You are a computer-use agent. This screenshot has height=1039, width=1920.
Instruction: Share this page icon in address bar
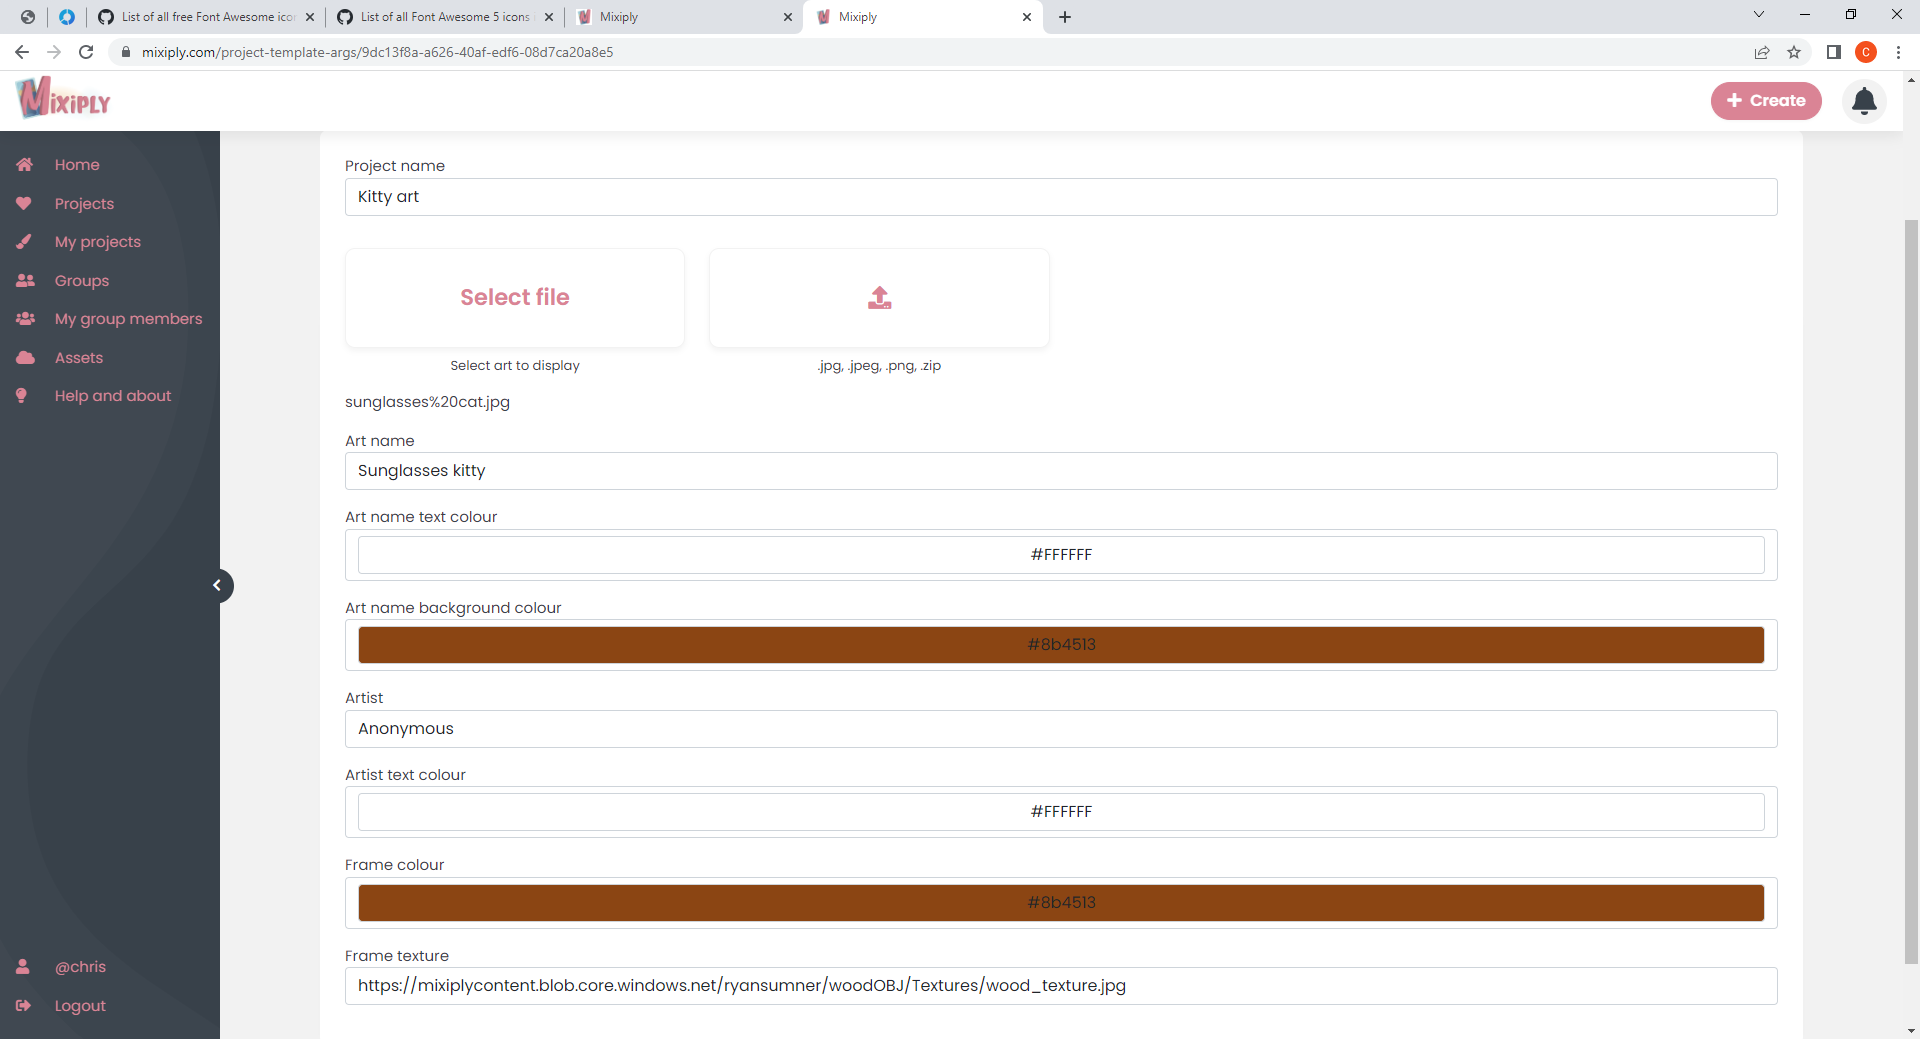coord(1762,52)
